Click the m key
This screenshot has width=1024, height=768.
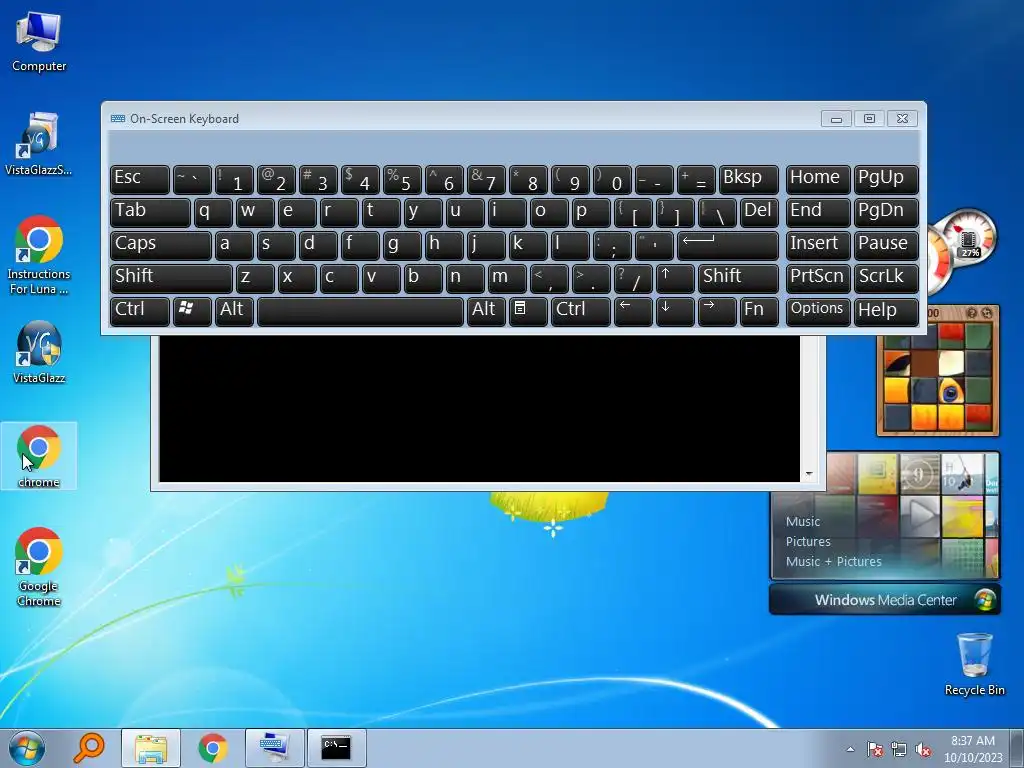[507, 278]
